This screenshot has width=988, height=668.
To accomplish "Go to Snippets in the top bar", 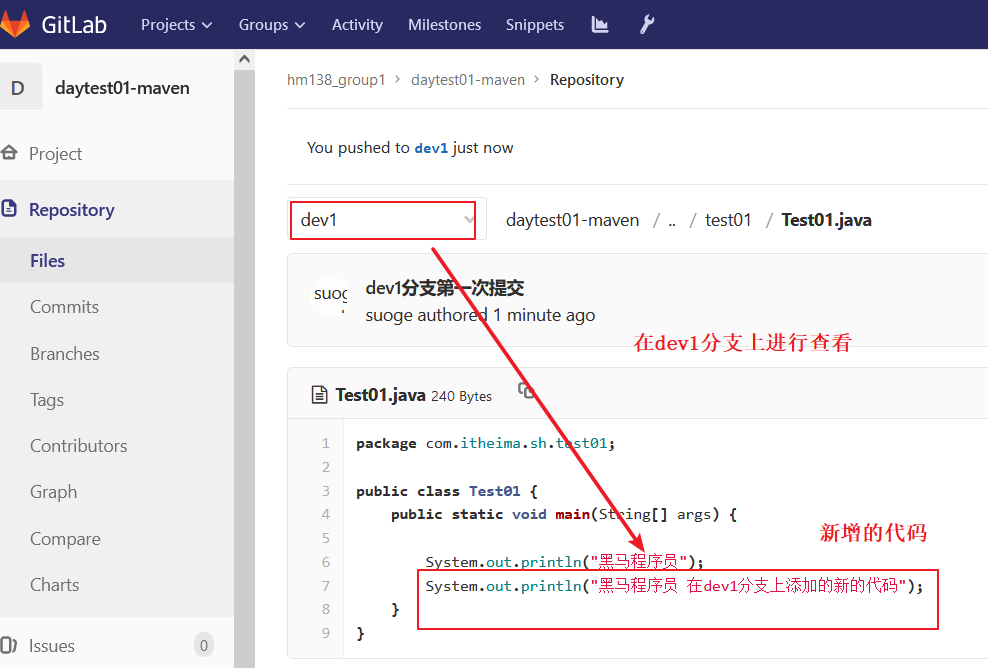I will [x=534, y=25].
